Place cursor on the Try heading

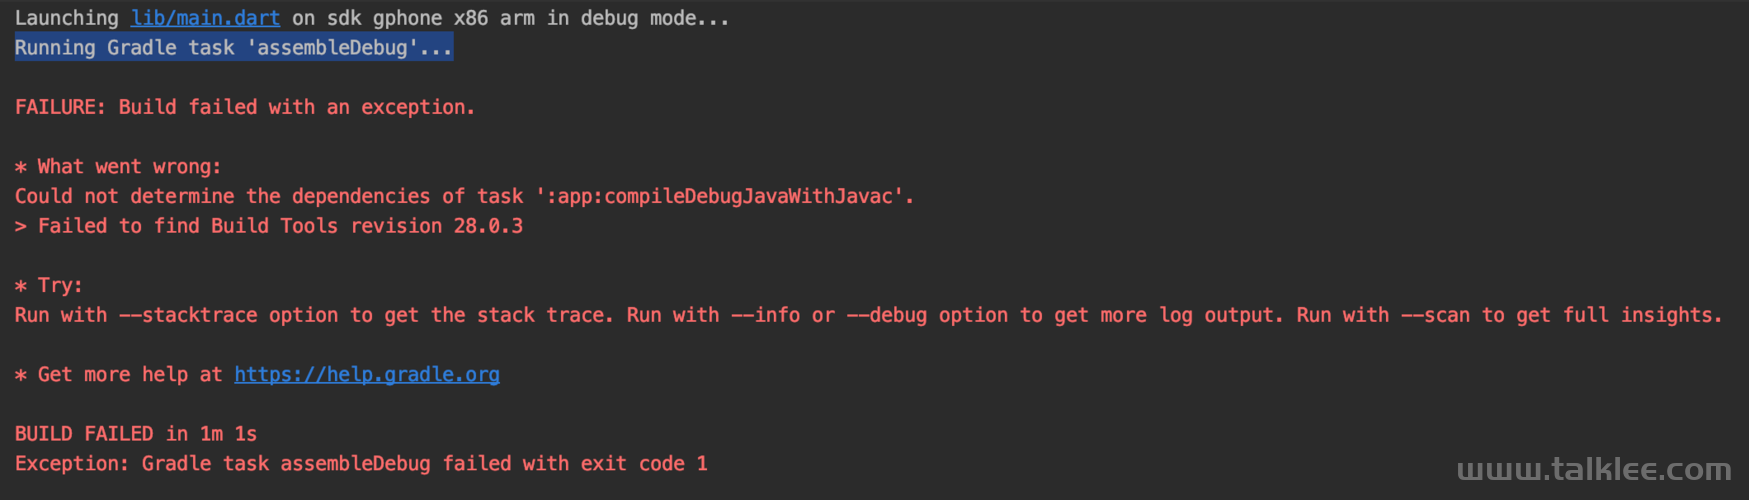tap(49, 285)
